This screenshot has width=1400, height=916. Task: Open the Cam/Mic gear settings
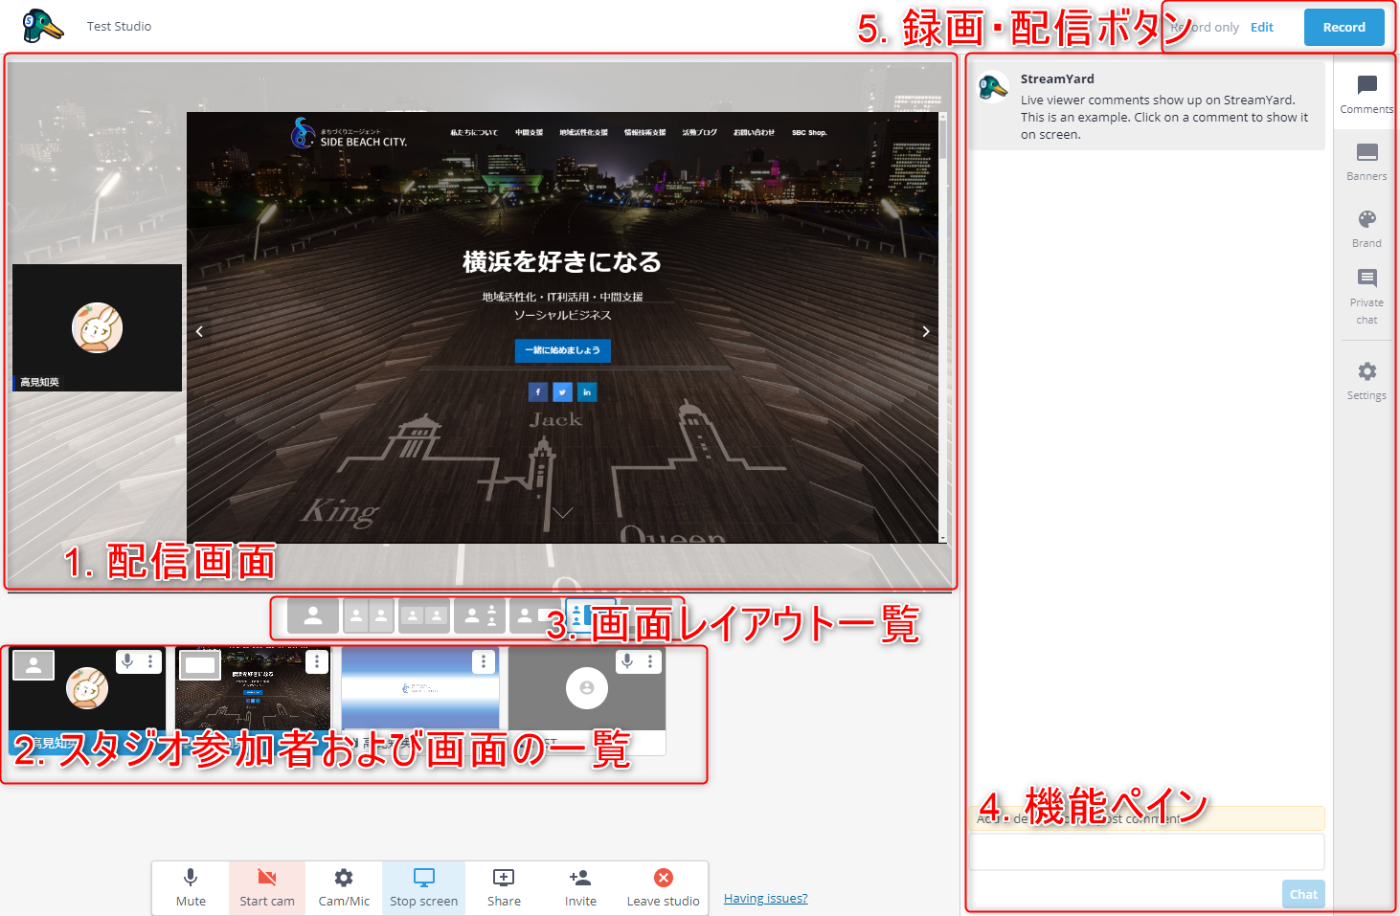click(x=344, y=887)
